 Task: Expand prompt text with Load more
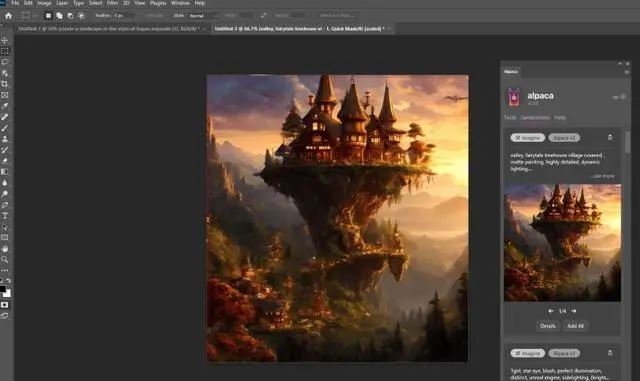pos(603,176)
